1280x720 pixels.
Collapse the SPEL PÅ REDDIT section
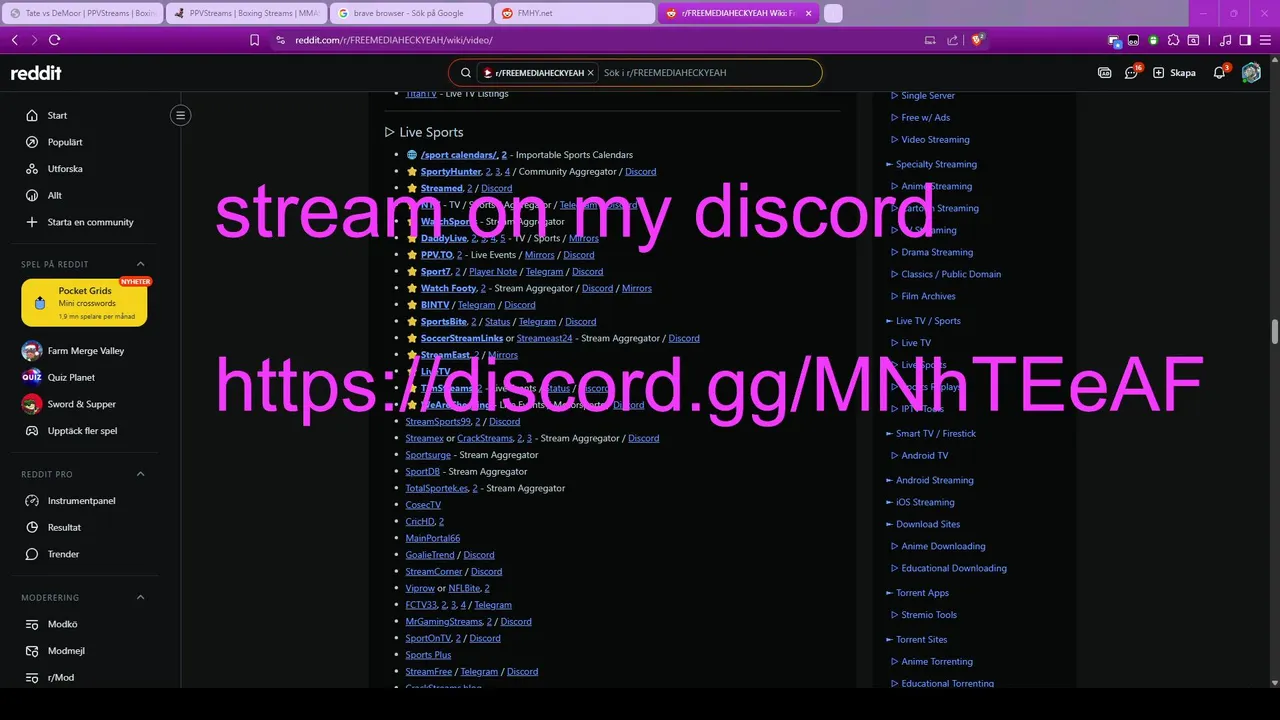click(140, 264)
